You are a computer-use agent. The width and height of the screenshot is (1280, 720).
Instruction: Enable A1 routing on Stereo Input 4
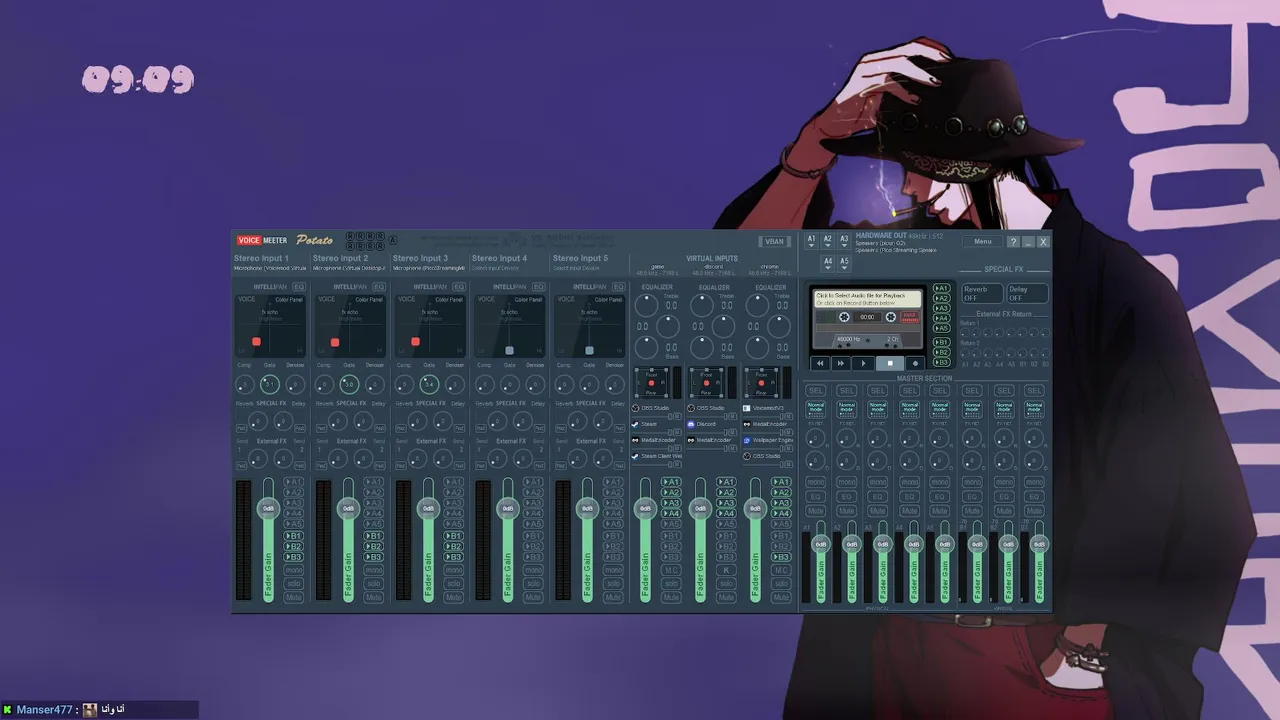[x=533, y=482]
